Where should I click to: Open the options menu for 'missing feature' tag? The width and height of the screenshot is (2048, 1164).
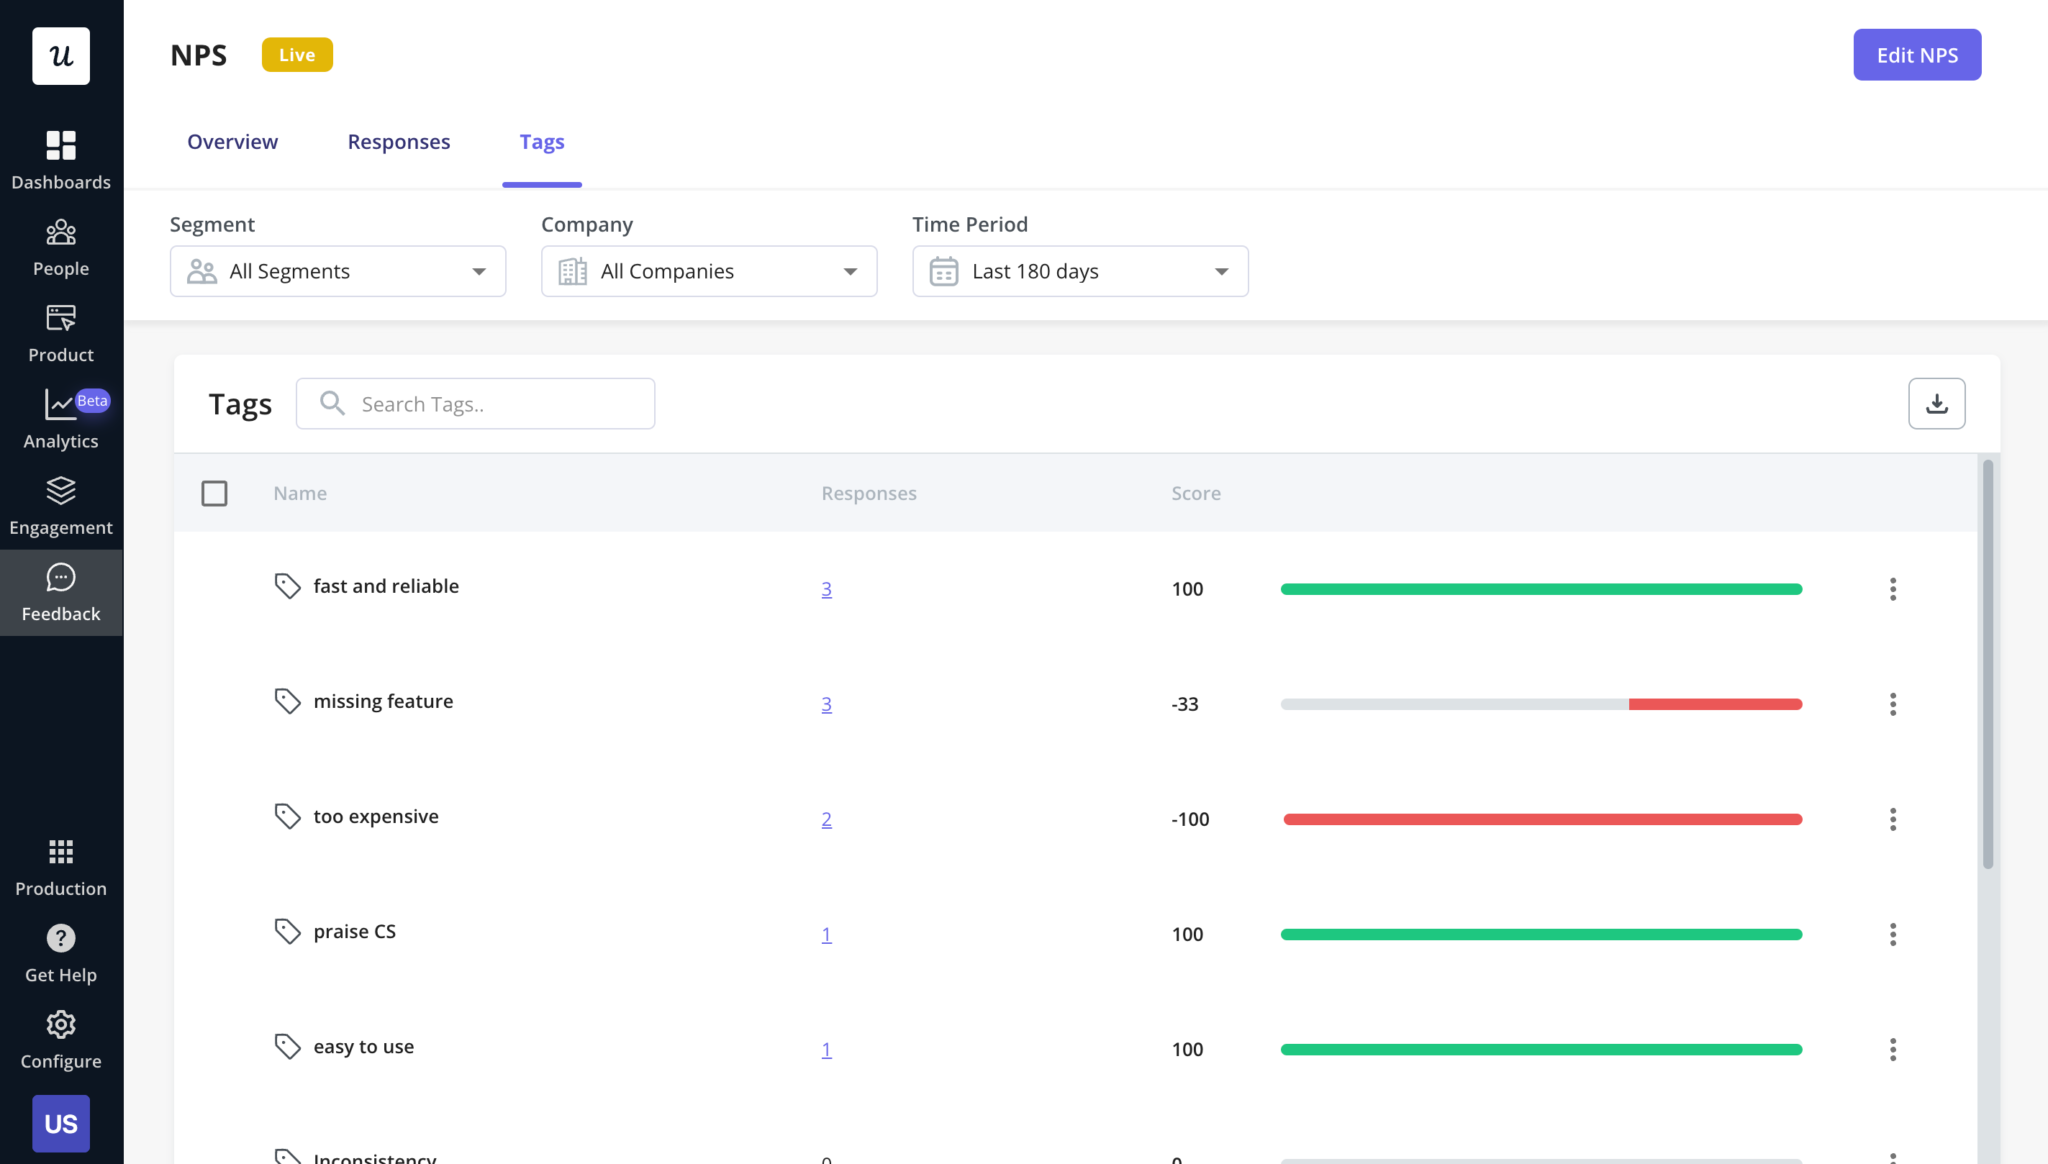click(x=1892, y=704)
